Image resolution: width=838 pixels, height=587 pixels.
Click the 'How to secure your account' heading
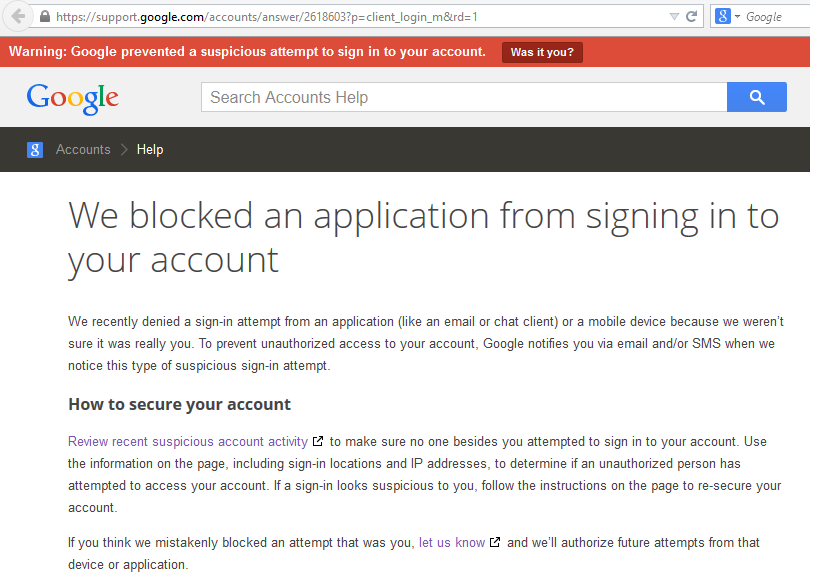(179, 404)
